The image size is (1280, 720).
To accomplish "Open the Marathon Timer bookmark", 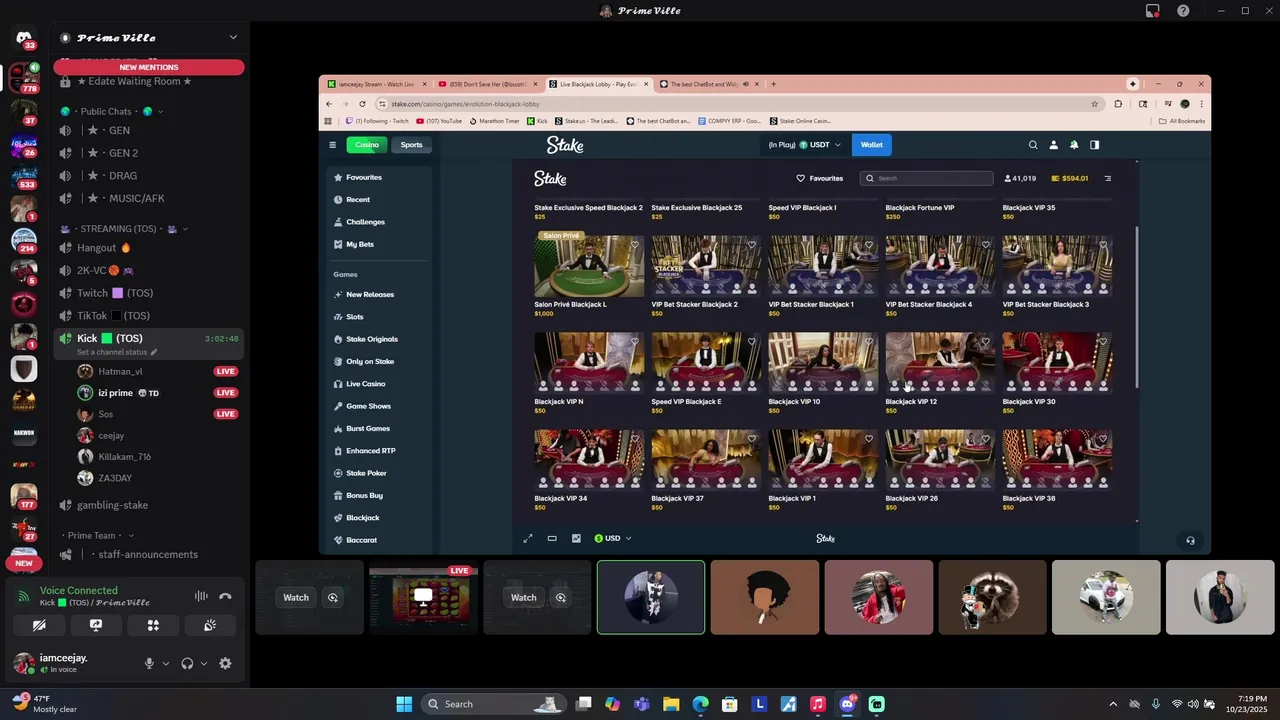I will click(494, 121).
